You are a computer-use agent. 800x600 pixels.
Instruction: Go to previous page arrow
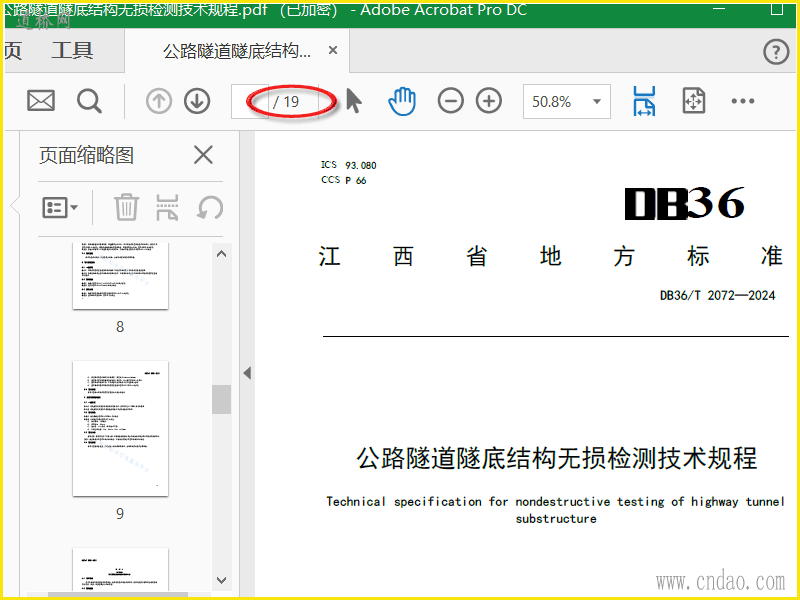[159, 101]
